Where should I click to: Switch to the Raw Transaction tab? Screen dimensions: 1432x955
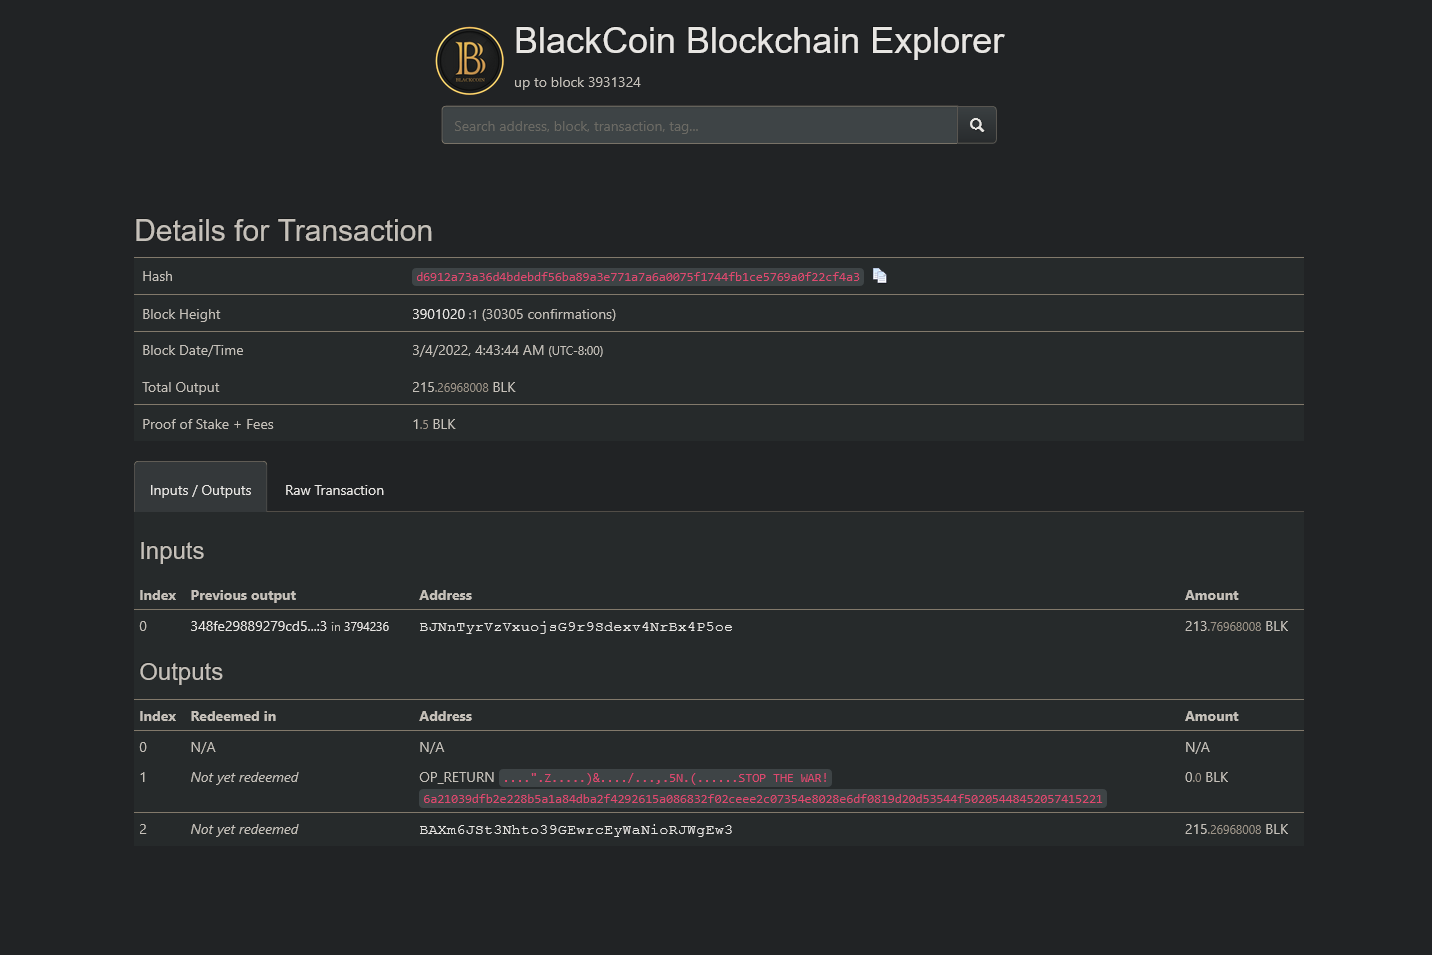tap(334, 490)
